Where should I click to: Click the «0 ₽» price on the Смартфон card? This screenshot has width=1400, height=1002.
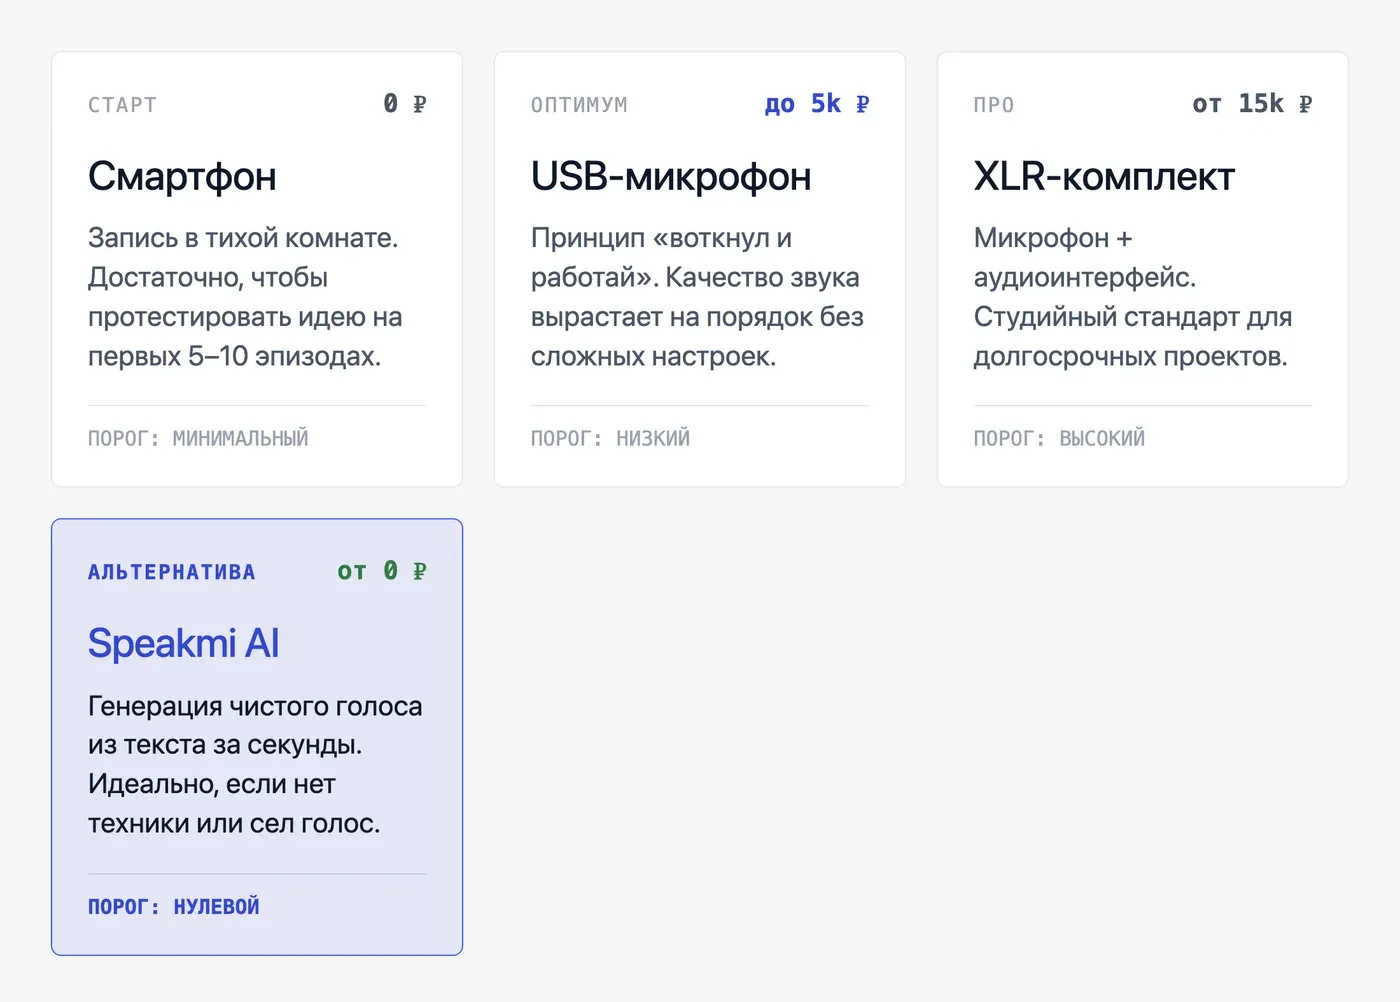click(405, 104)
